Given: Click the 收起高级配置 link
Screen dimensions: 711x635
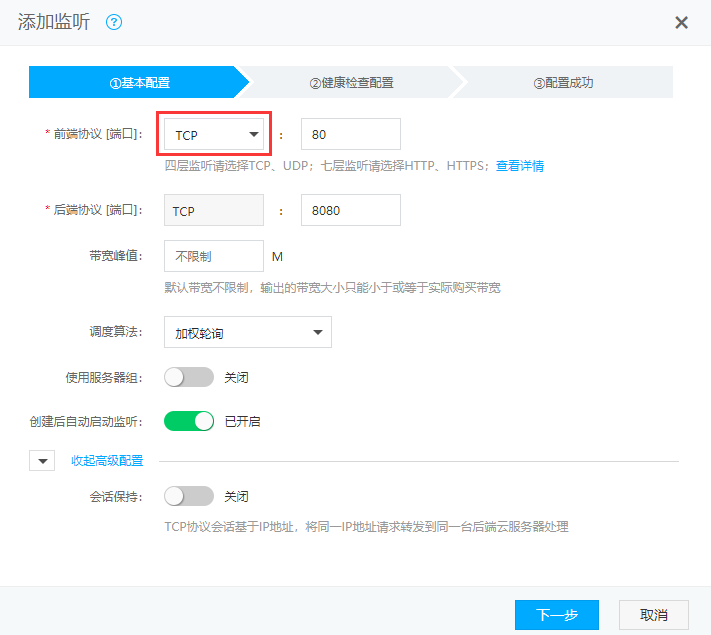Looking at the screenshot, I should click(106, 461).
